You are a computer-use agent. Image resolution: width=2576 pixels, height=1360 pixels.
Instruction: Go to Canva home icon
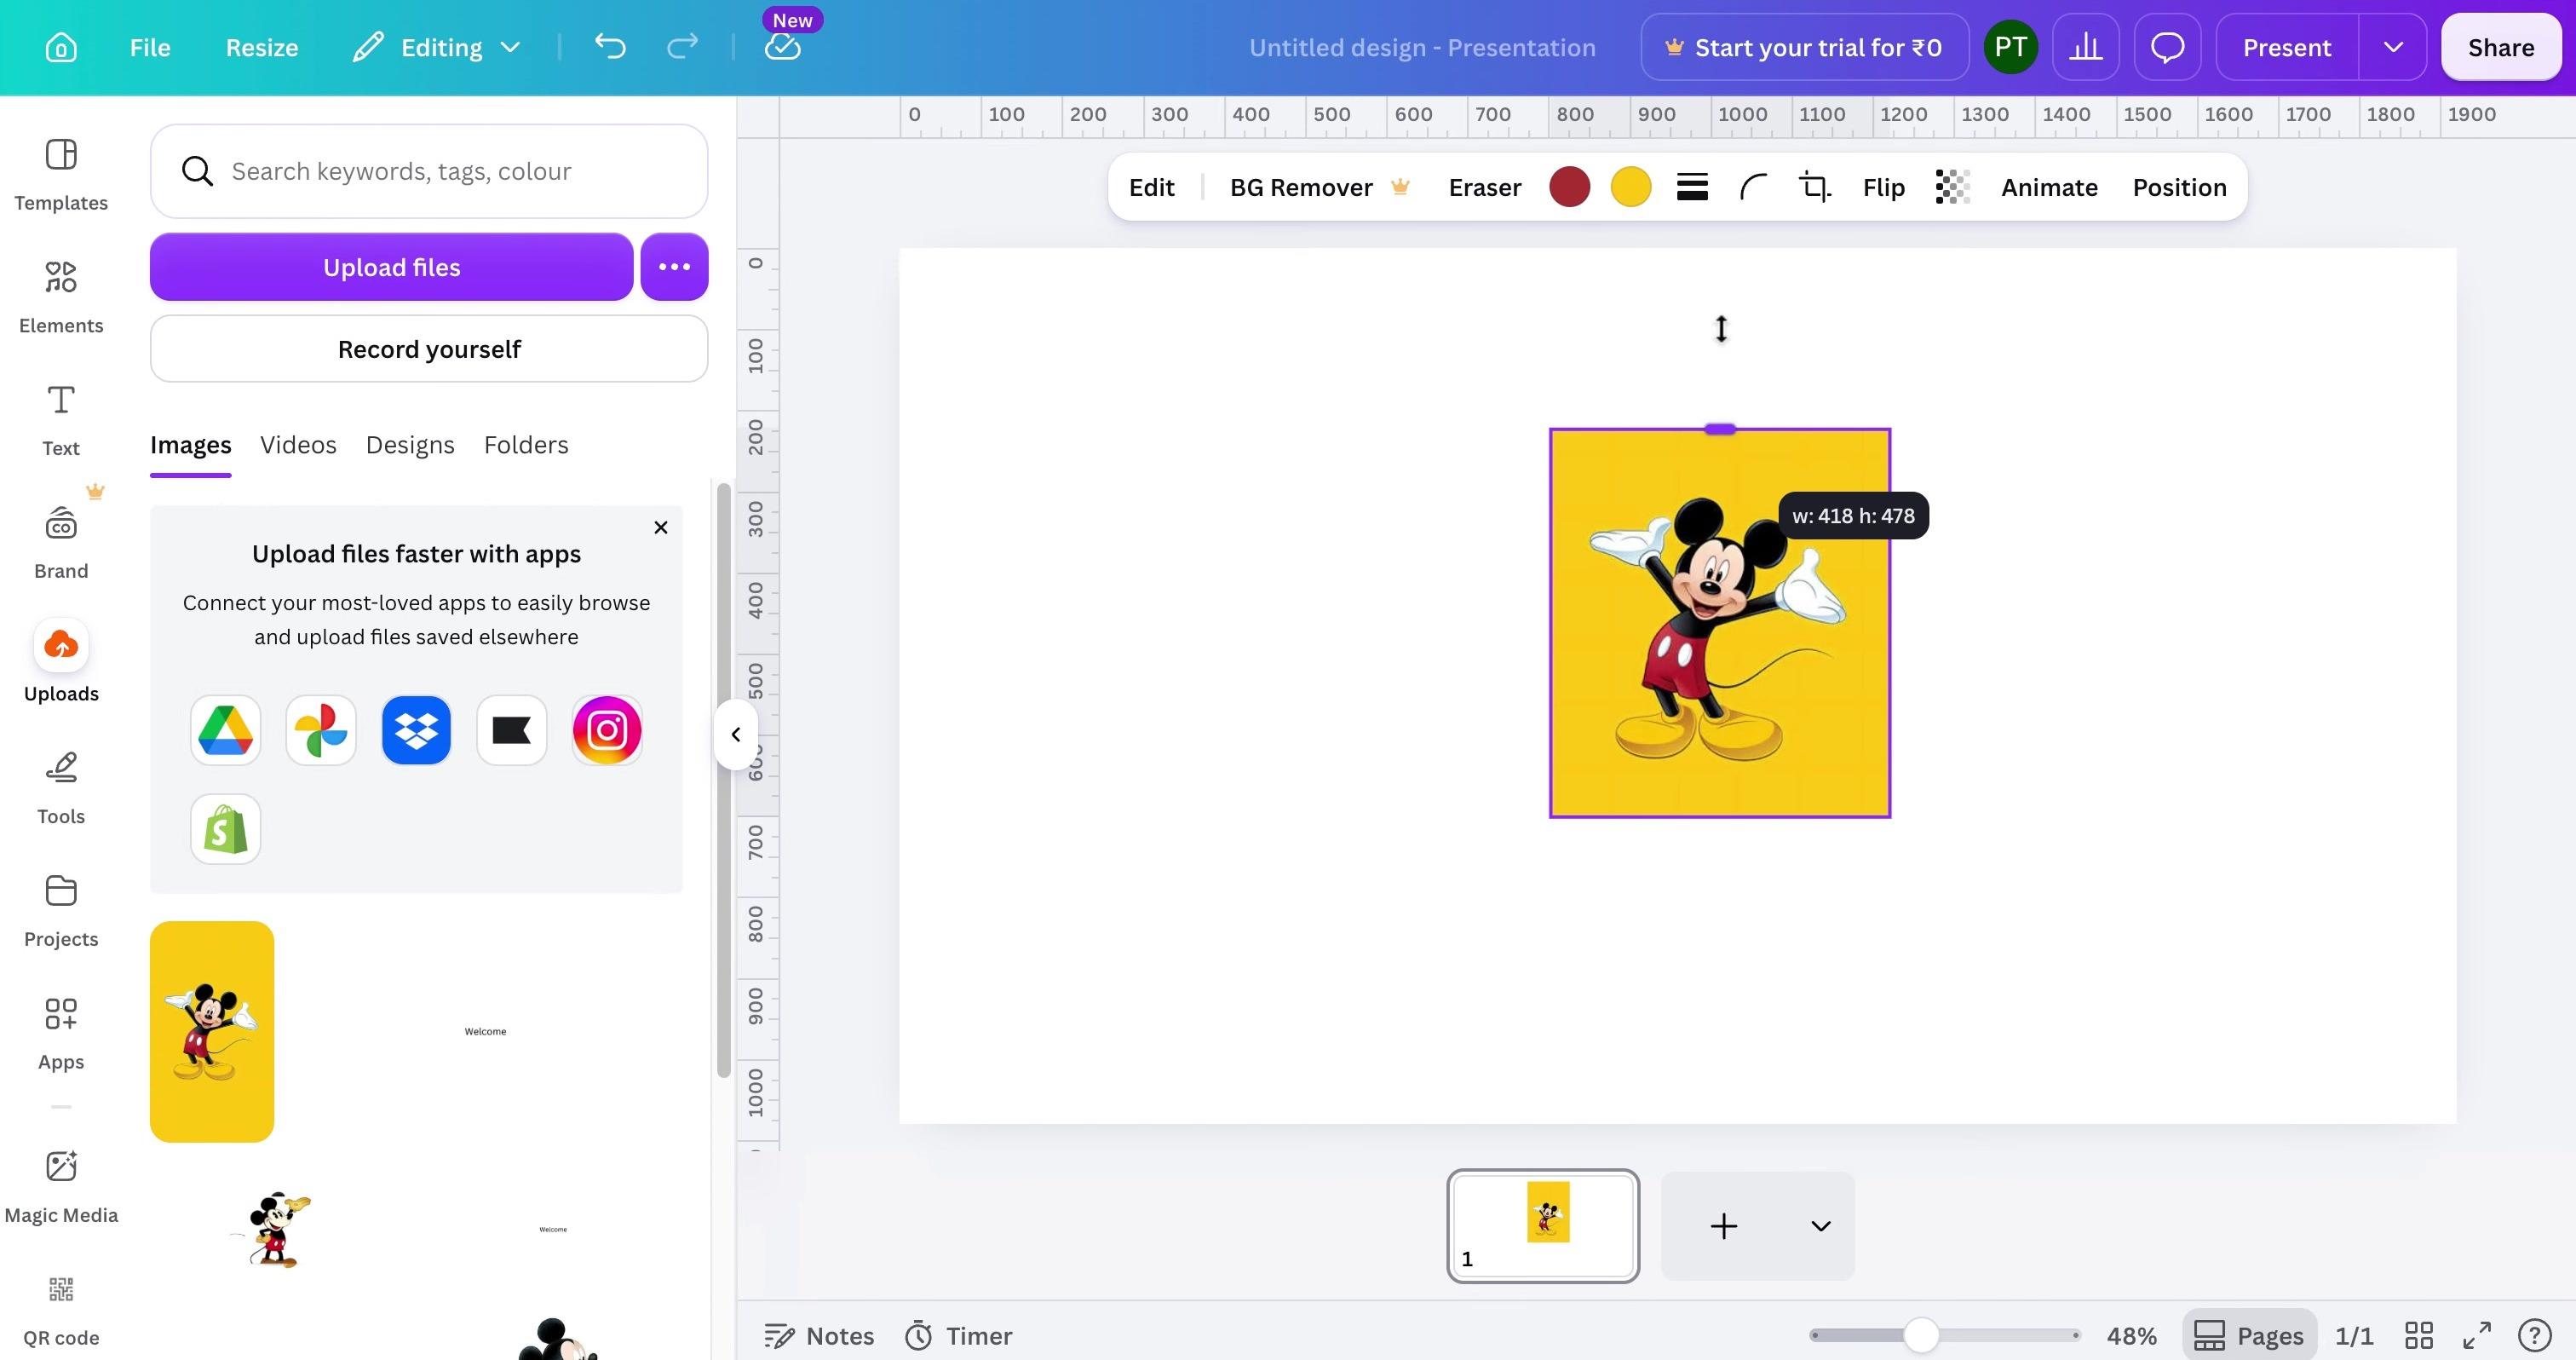61,47
